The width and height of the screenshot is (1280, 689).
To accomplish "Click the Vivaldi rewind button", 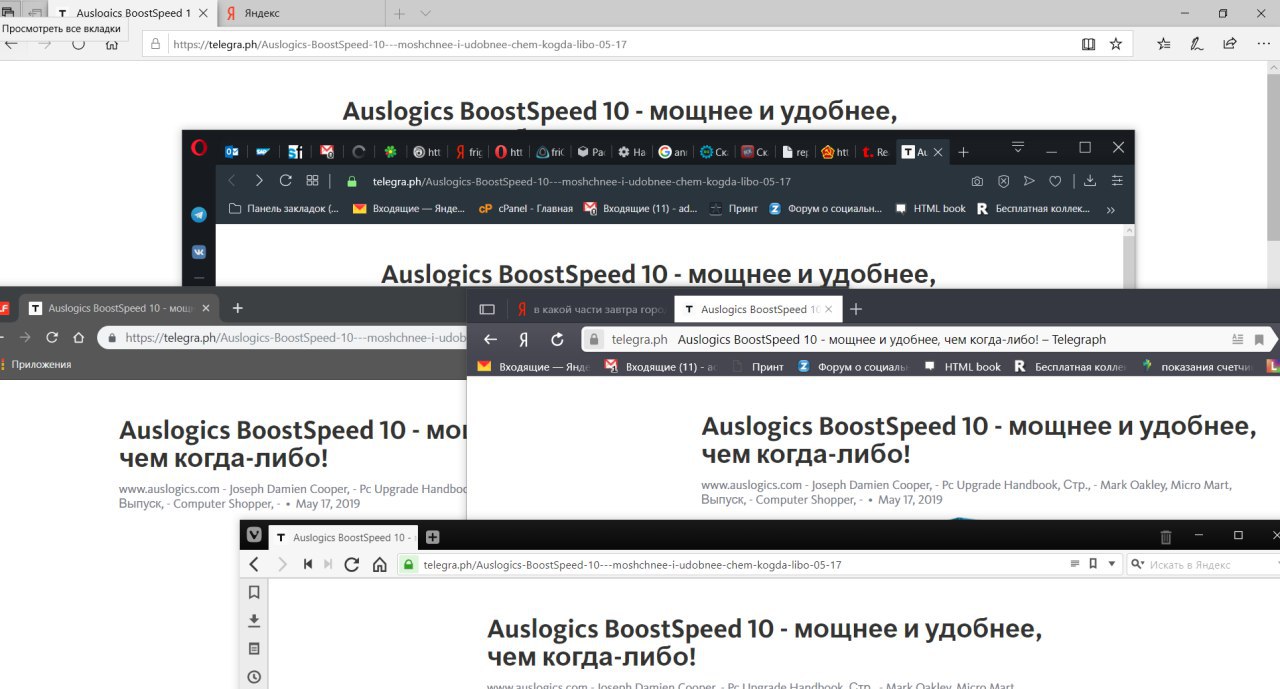I will [308, 564].
